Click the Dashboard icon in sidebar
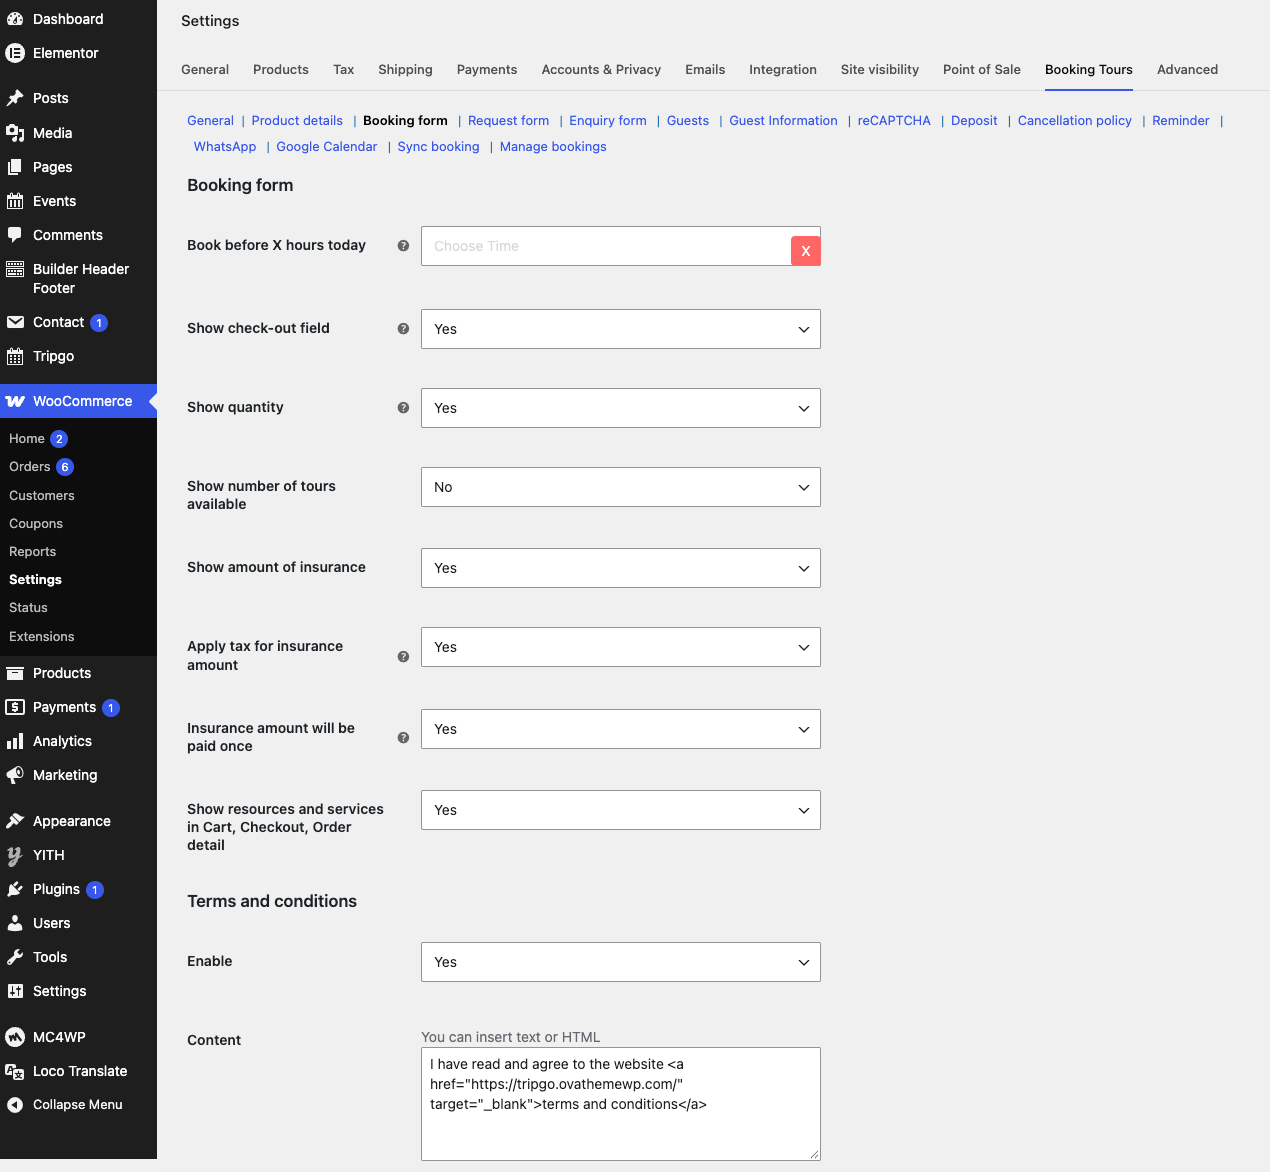Image resolution: width=1270 pixels, height=1172 pixels. 15,19
